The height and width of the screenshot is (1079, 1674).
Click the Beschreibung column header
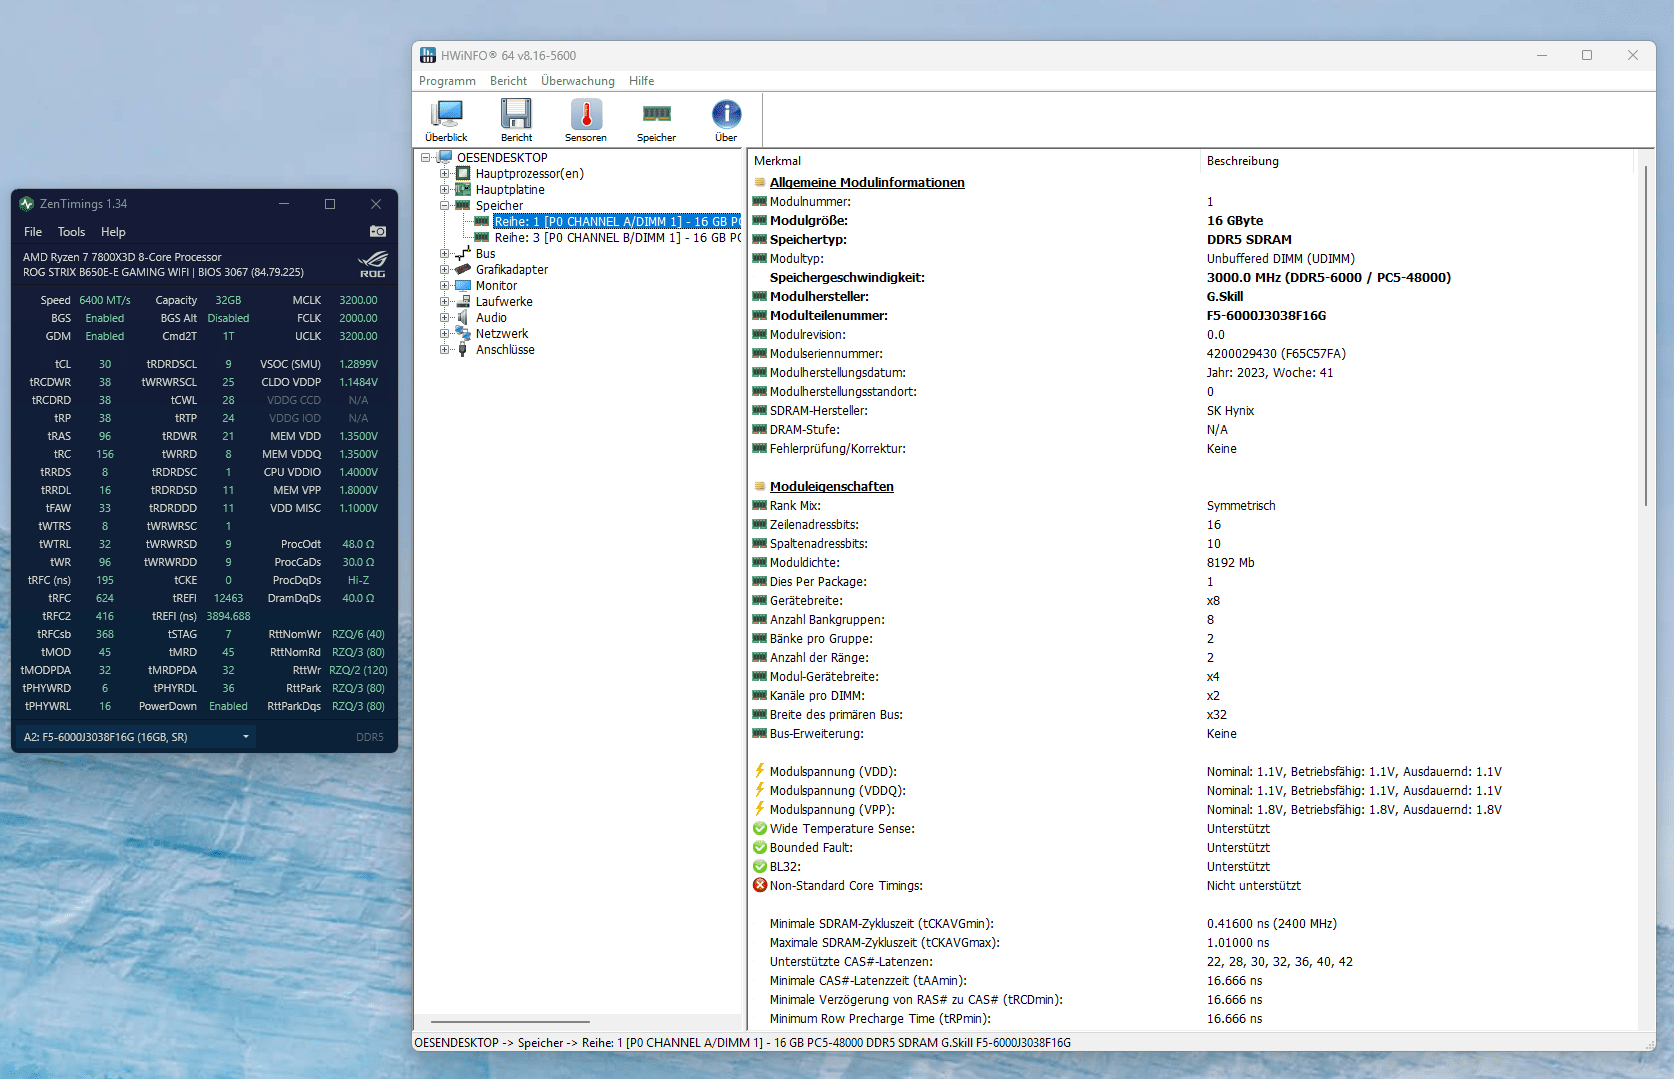tap(1242, 161)
